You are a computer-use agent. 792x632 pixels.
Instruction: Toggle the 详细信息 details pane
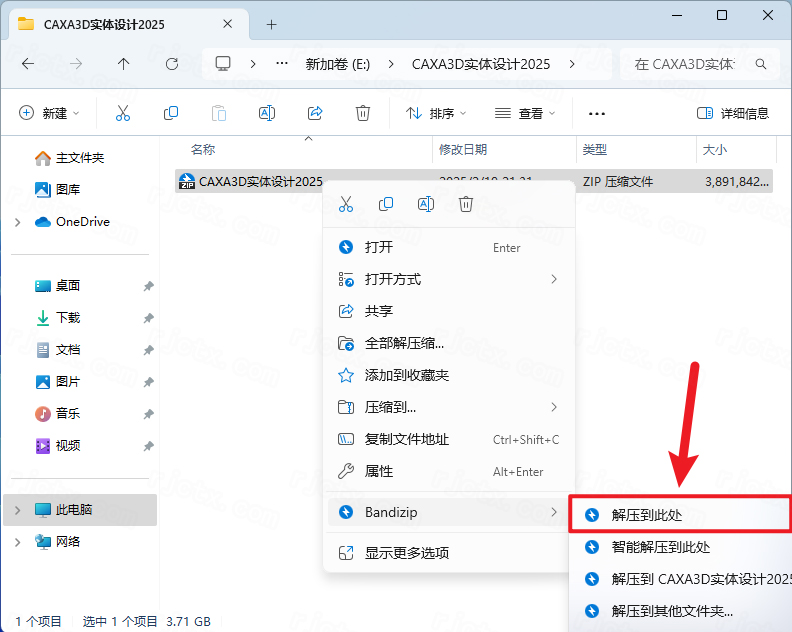pyautogui.click(x=732, y=113)
